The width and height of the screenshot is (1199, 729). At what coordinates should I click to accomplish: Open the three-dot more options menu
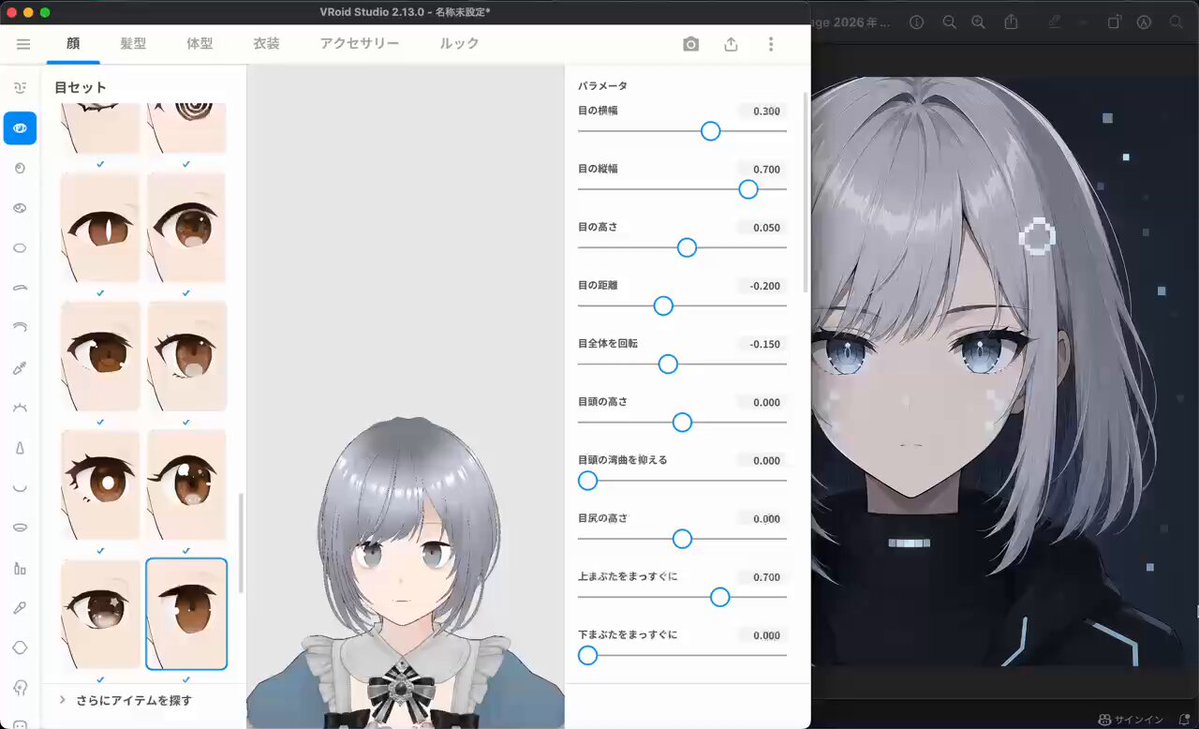pyautogui.click(x=771, y=44)
